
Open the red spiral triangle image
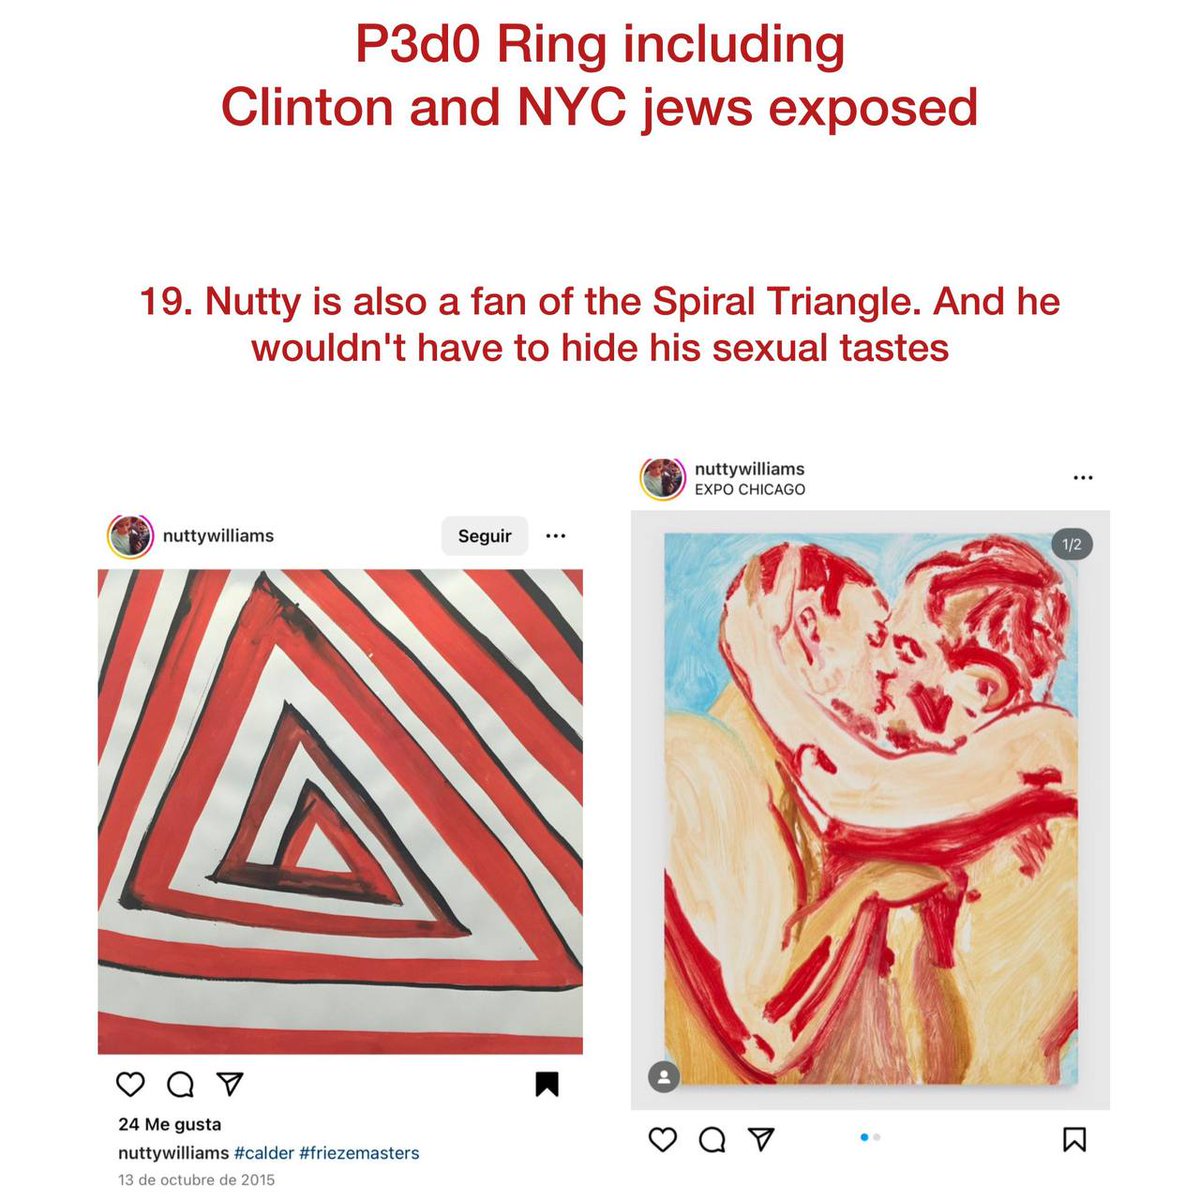(340, 812)
